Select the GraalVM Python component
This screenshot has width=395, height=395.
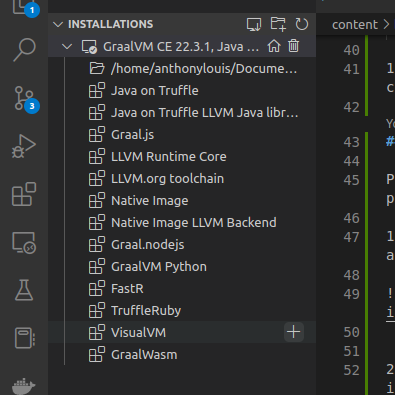pos(182,266)
